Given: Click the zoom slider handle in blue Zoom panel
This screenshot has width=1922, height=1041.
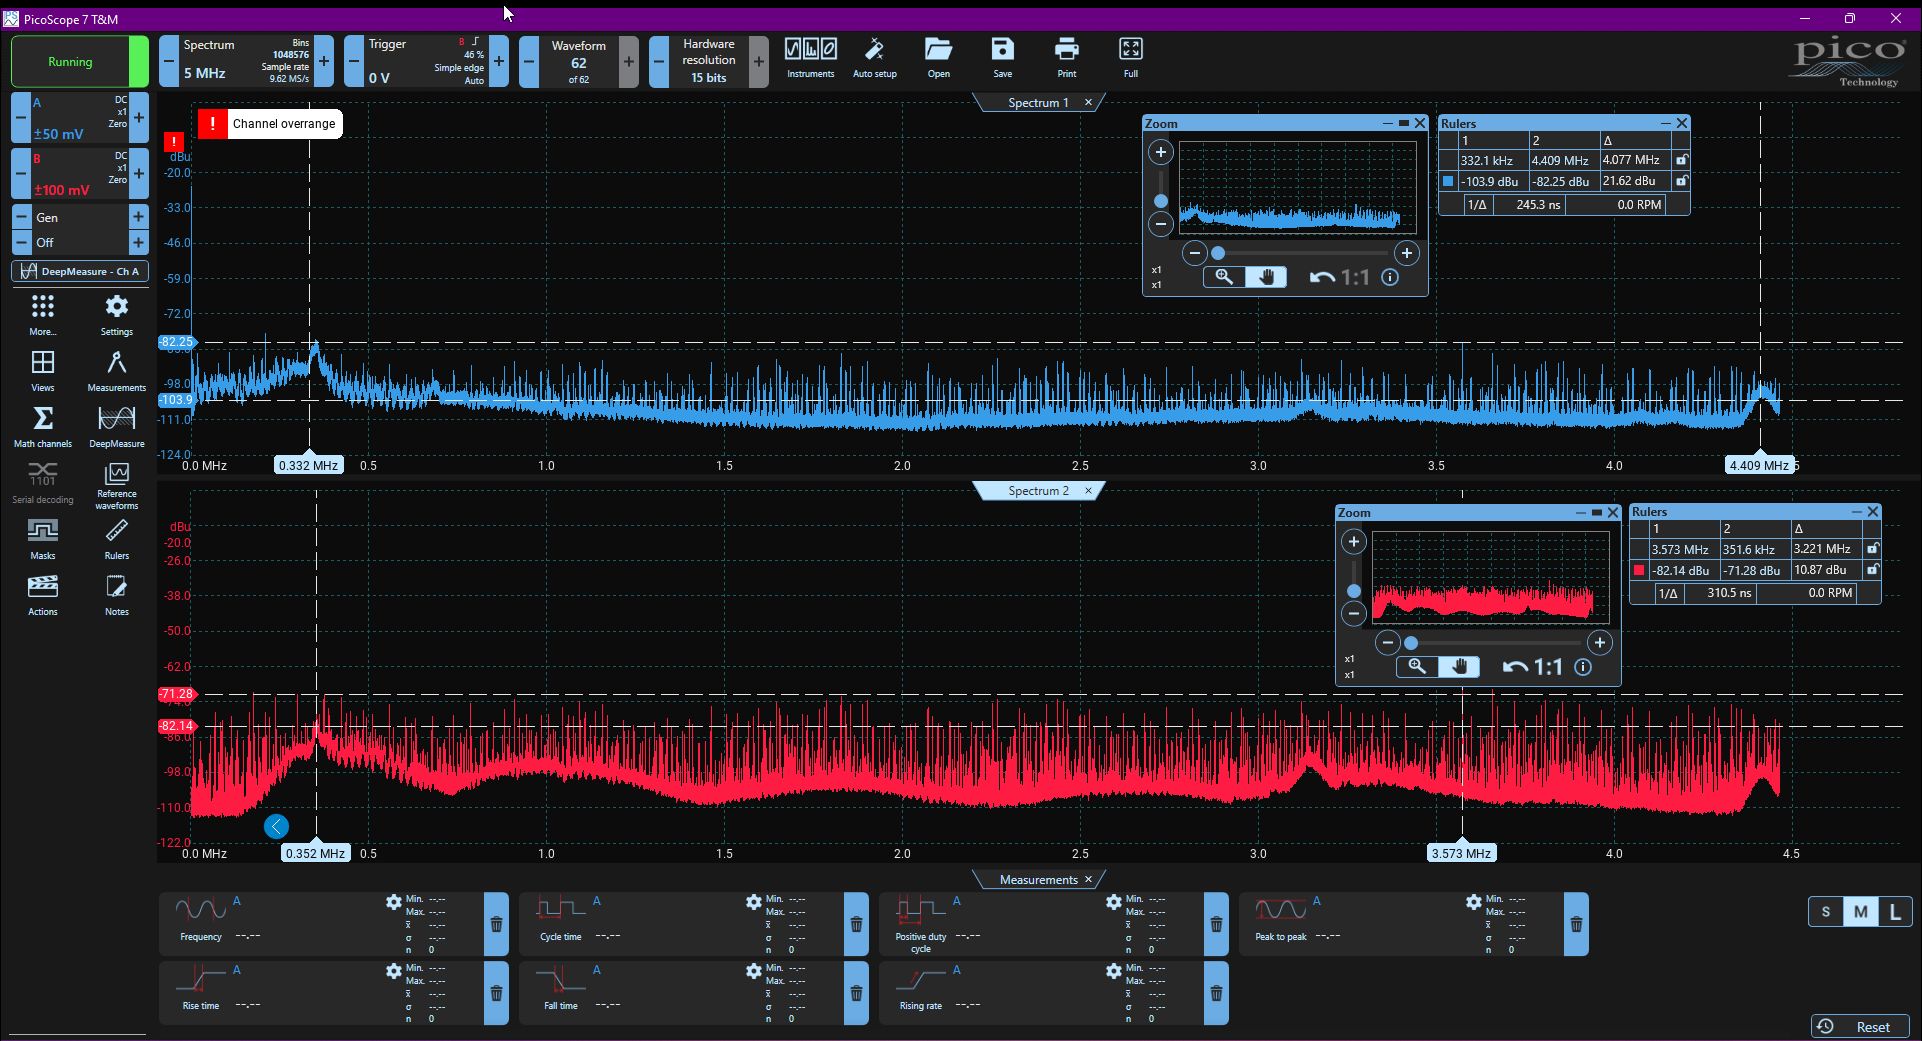Looking at the screenshot, I should pos(1161,201).
